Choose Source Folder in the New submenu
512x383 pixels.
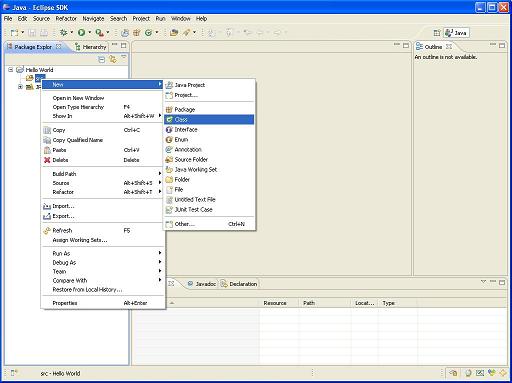point(209,159)
